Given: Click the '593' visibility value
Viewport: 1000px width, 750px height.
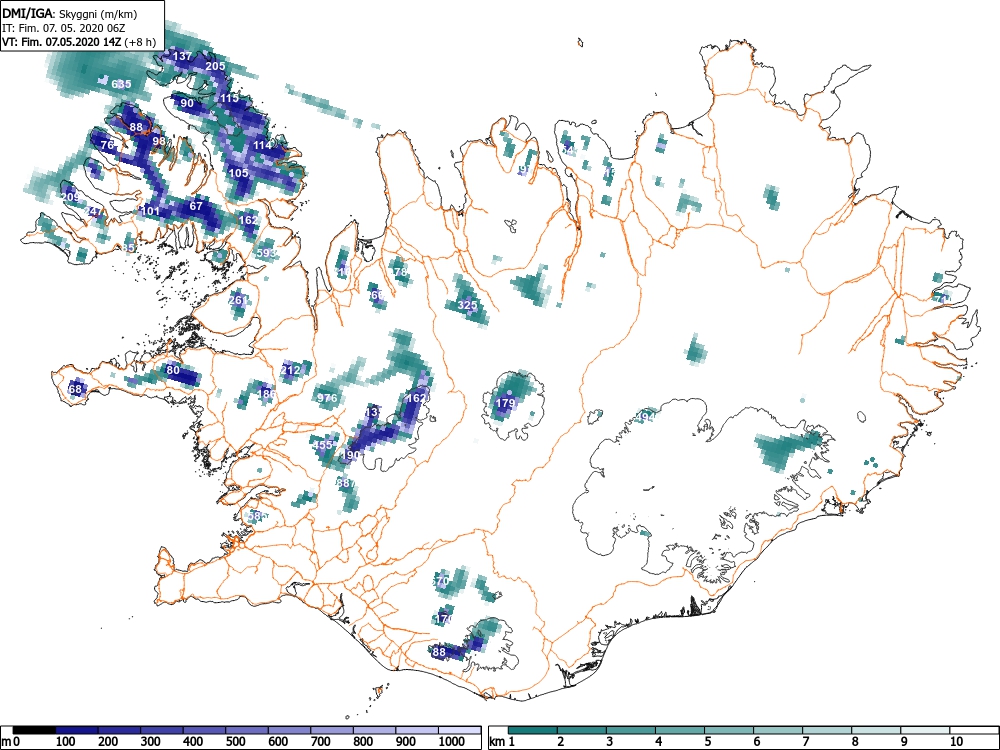Looking at the screenshot, I should 267,253.
